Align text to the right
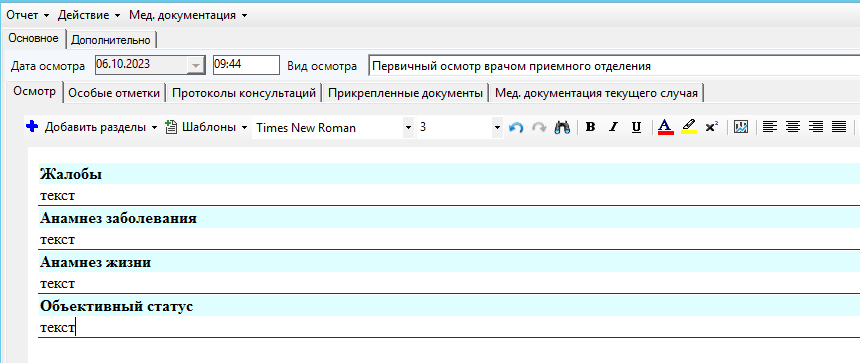This screenshot has width=860, height=363. coord(816,128)
